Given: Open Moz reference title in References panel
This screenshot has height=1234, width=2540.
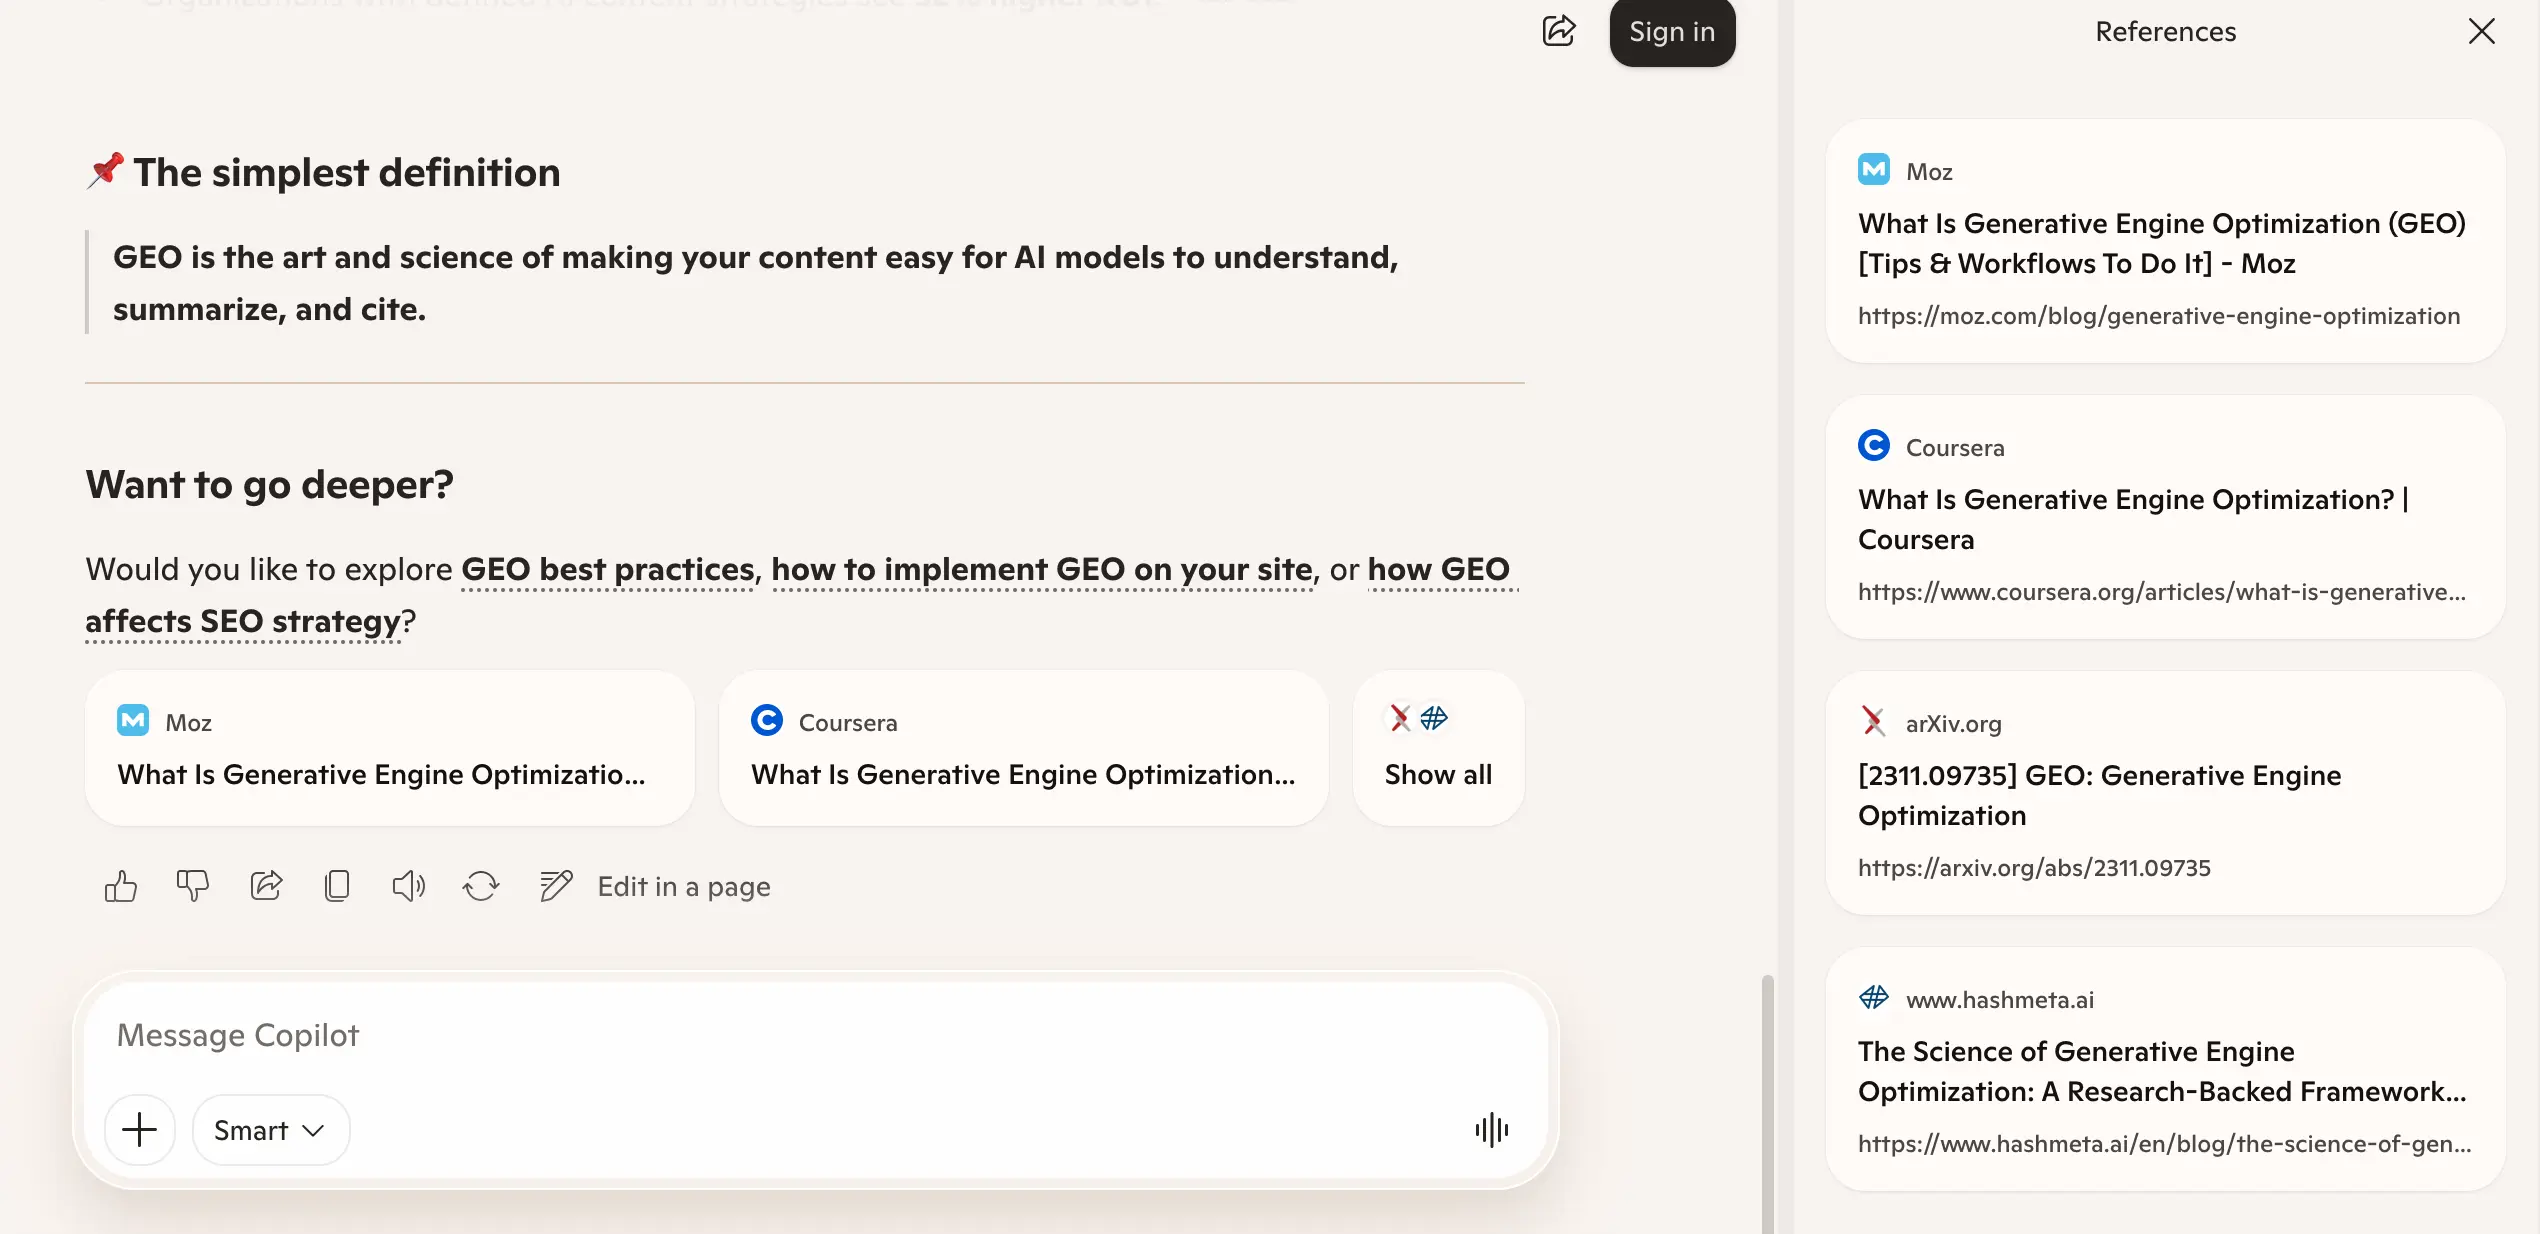Looking at the screenshot, I should pyautogui.click(x=2162, y=243).
